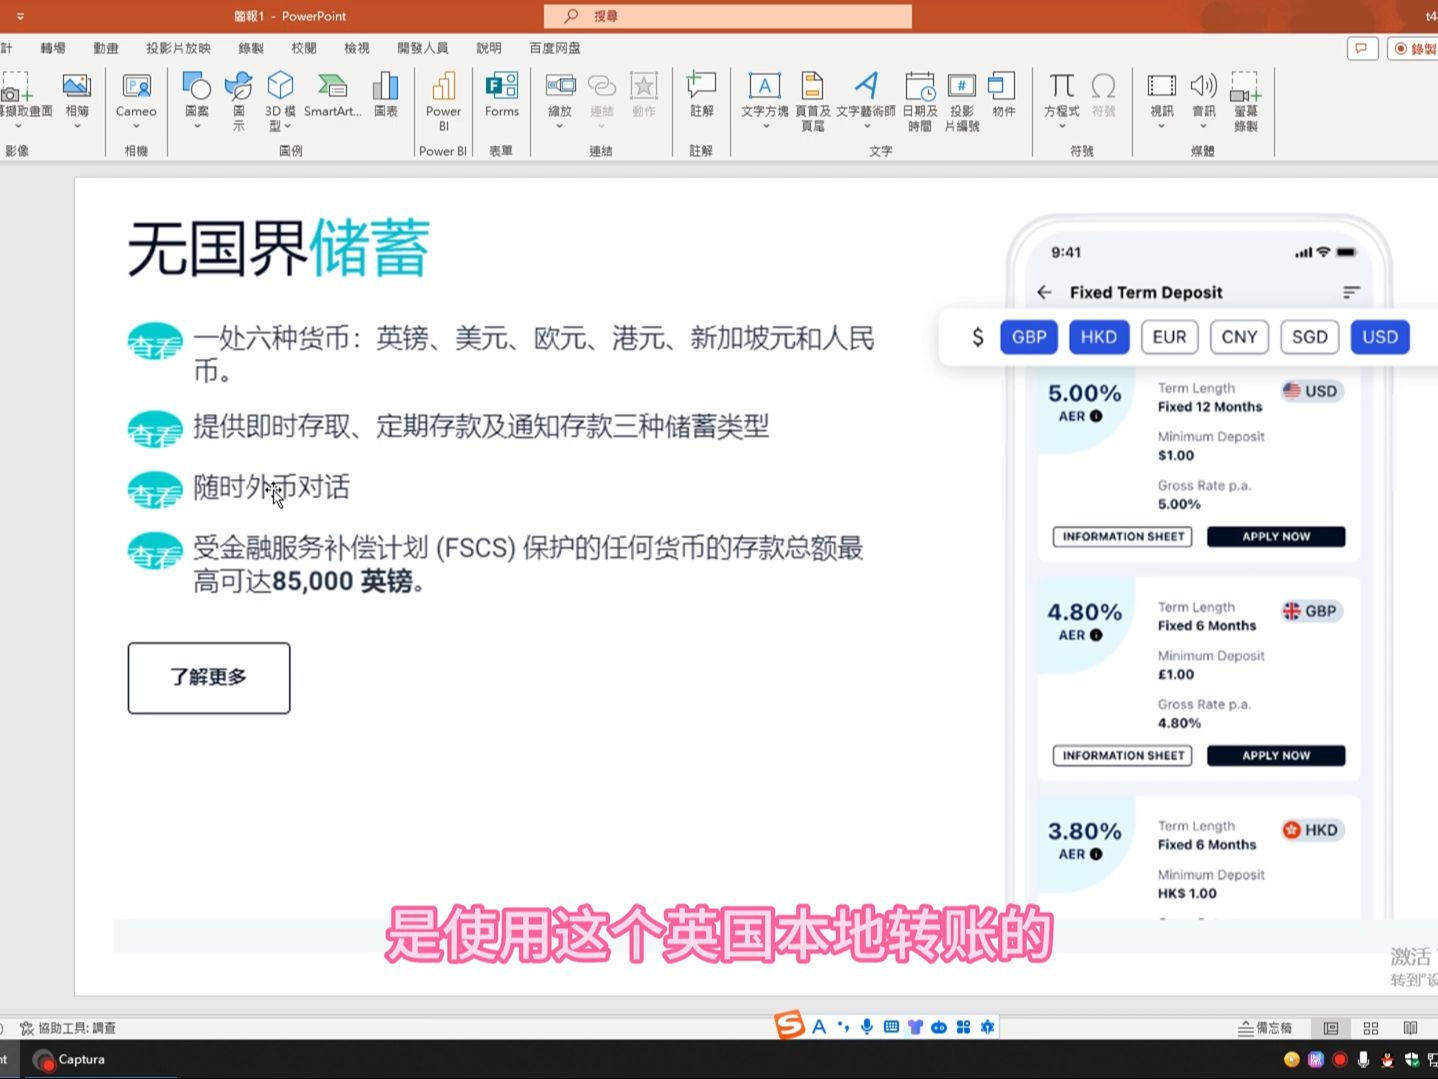This screenshot has height=1079, width=1438.
Task: Expand the 音訊 dropdown arrow
Action: coord(1204,126)
